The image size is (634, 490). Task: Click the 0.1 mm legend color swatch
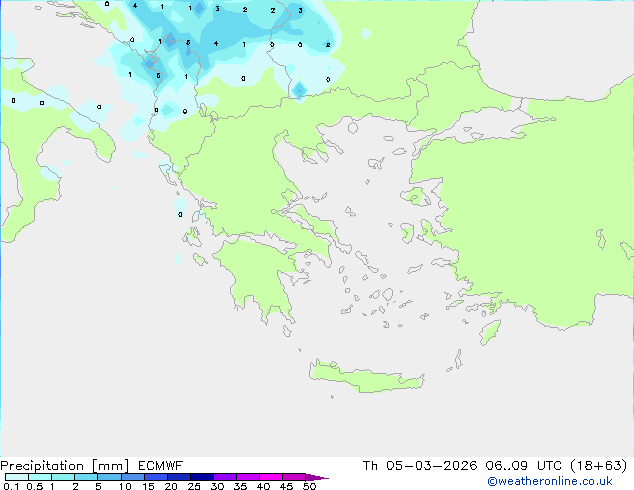click(x=17, y=477)
